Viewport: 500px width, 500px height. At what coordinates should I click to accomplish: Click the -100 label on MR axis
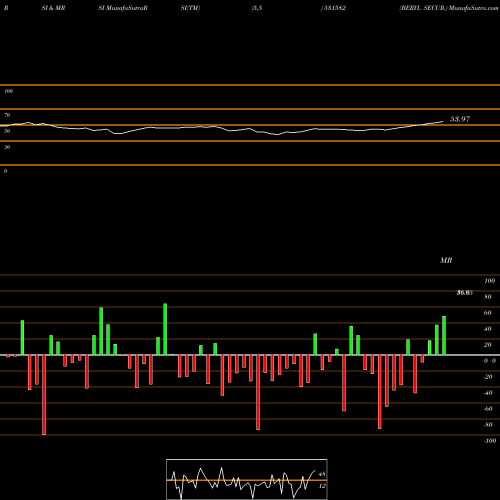click(490, 441)
